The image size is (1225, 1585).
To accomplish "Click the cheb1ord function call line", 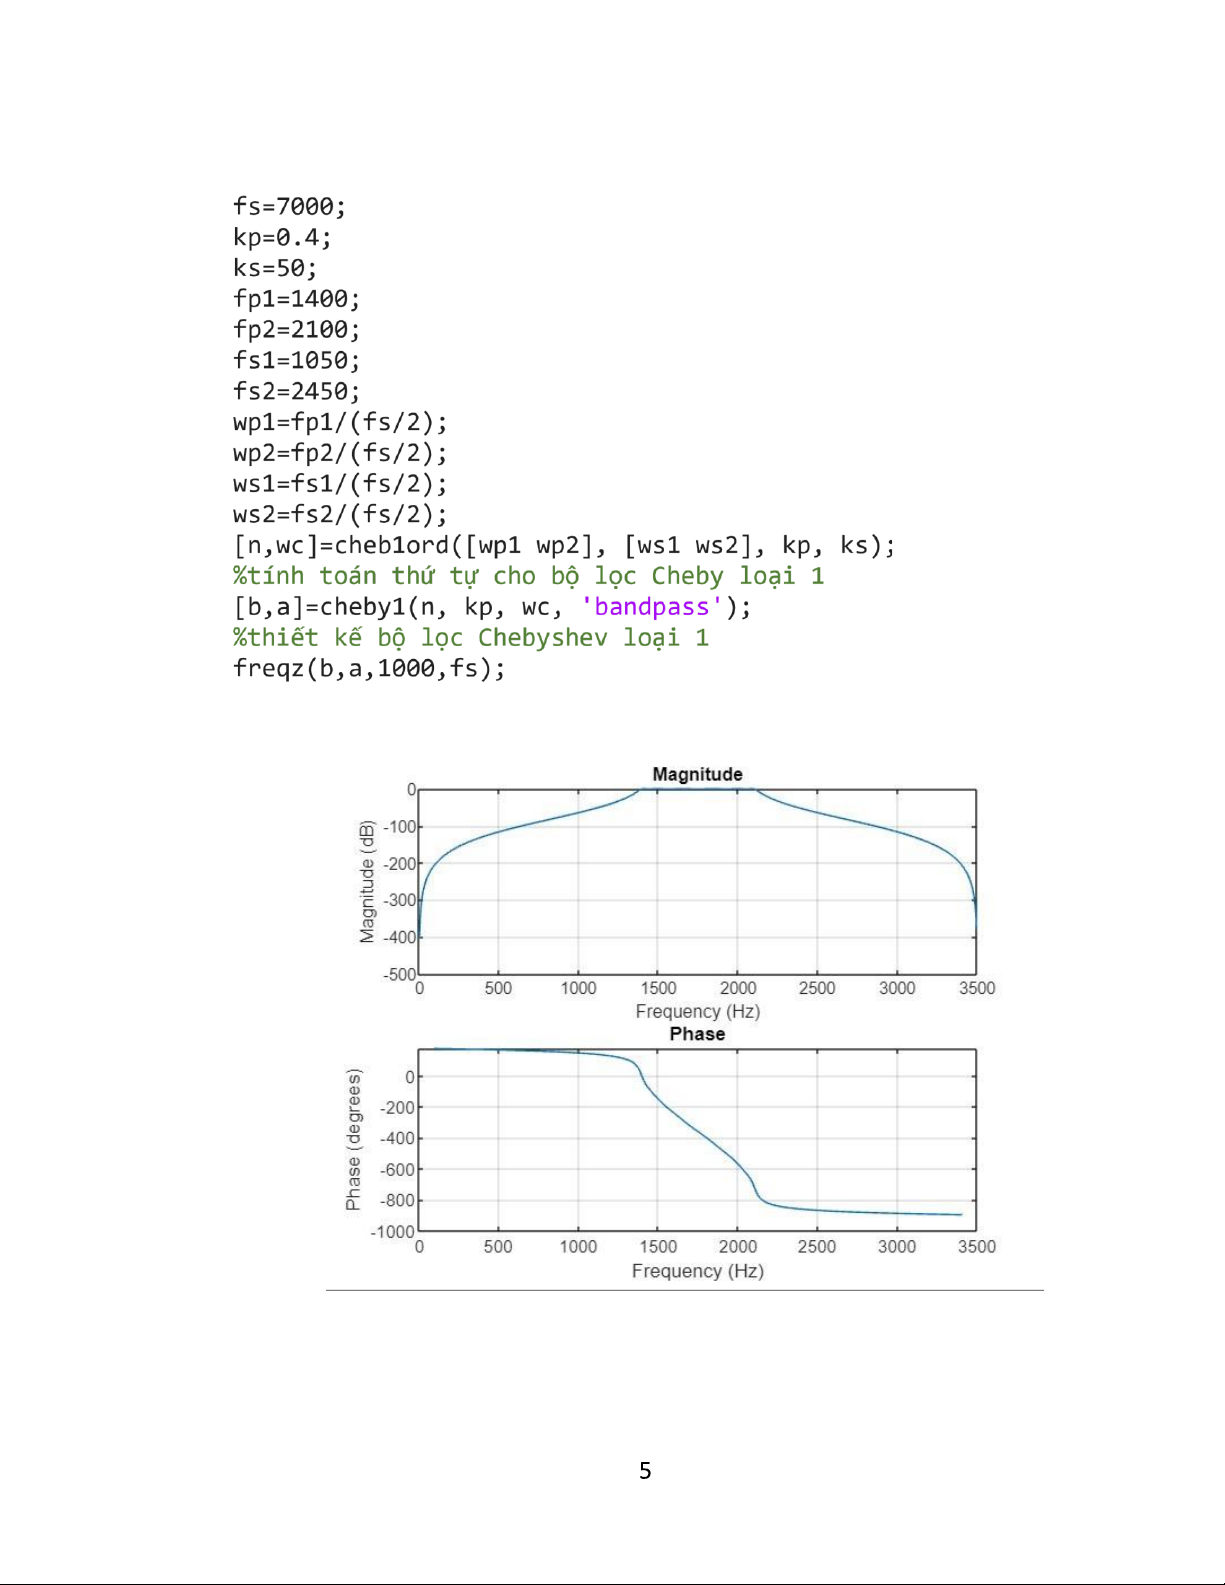I will click(x=564, y=546).
